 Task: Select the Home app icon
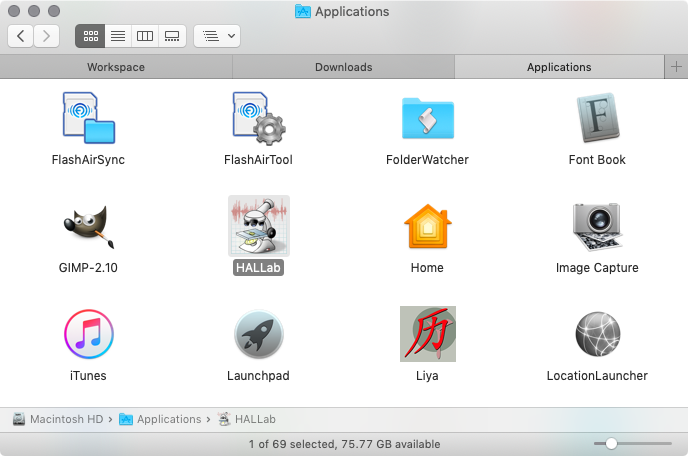[x=427, y=226]
